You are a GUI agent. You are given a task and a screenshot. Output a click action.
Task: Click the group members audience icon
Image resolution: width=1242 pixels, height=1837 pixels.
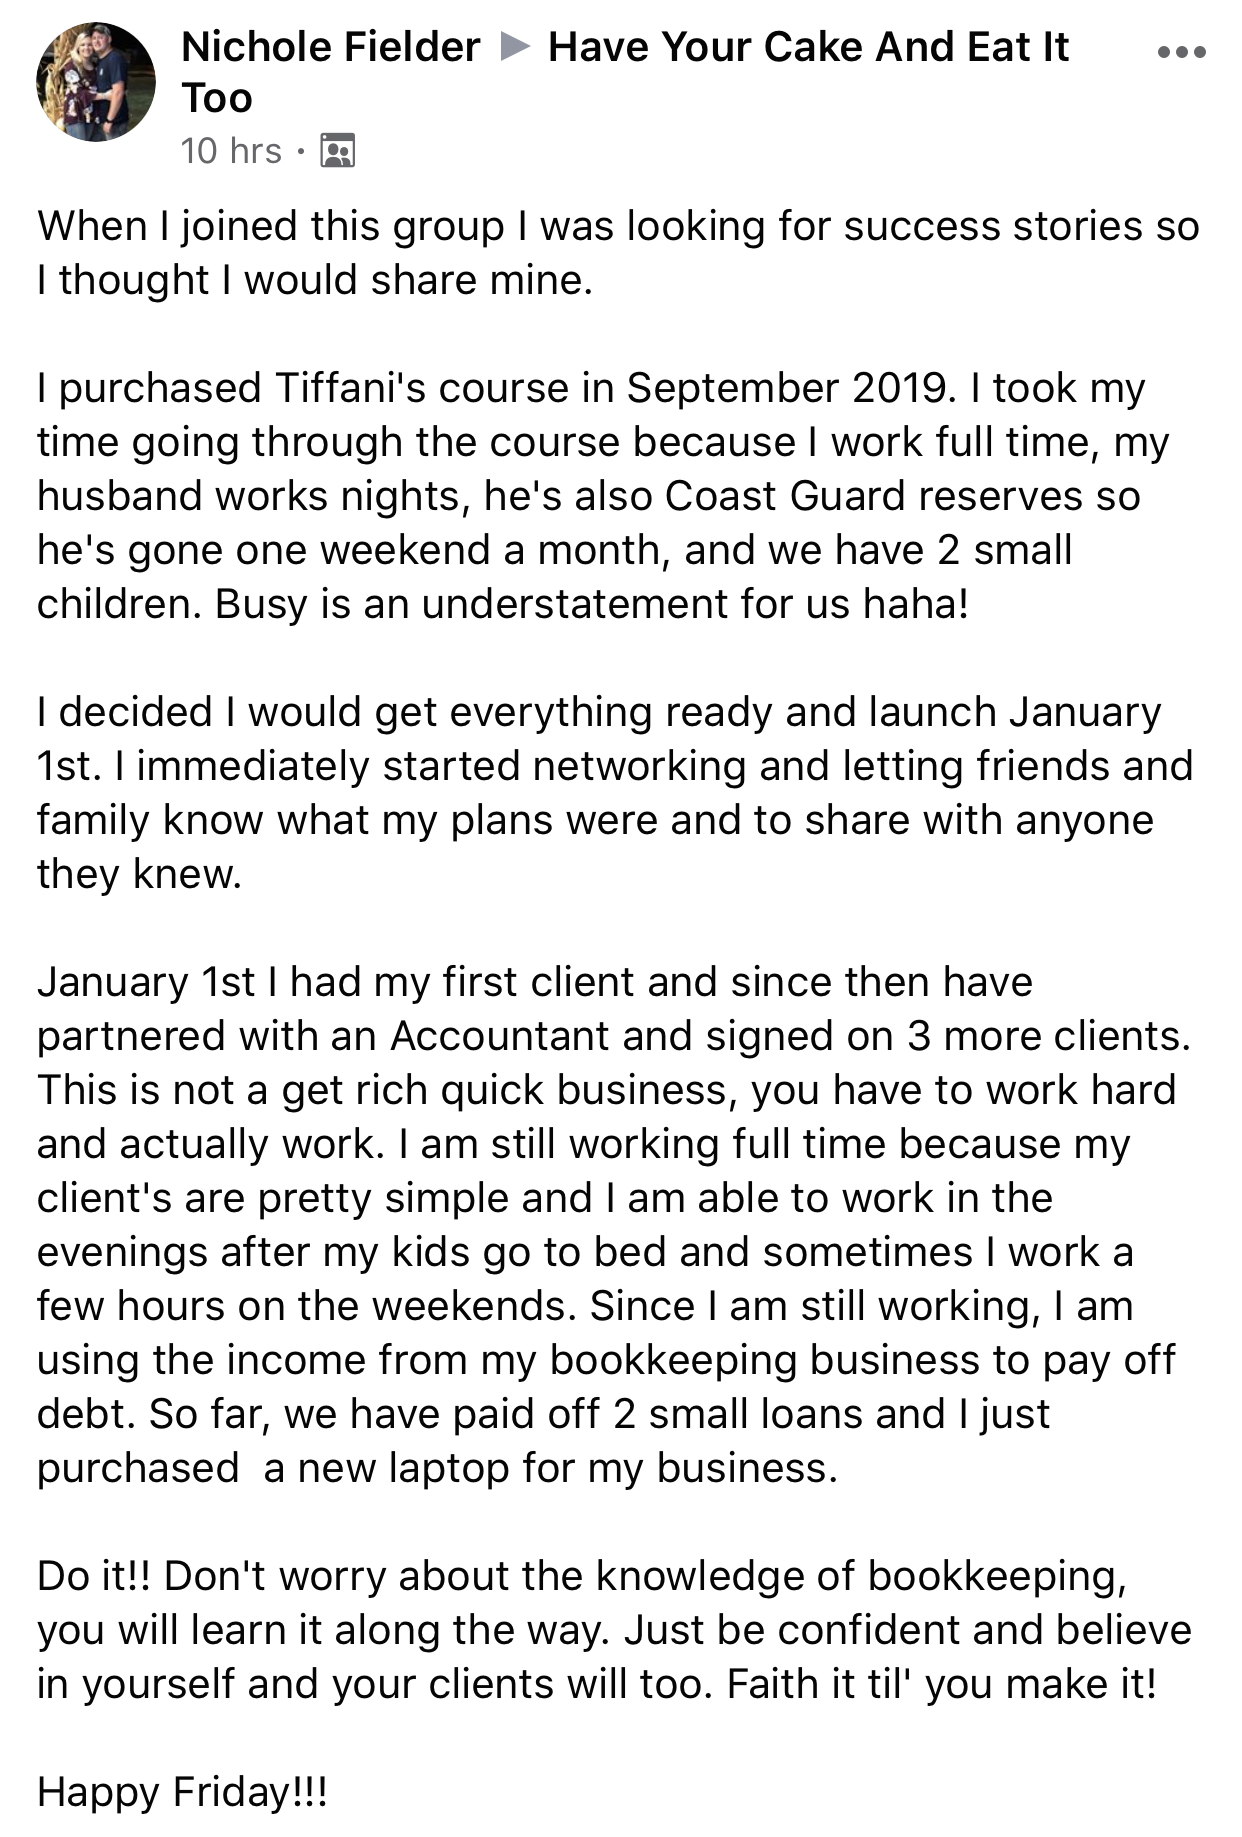tap(337, 151)
